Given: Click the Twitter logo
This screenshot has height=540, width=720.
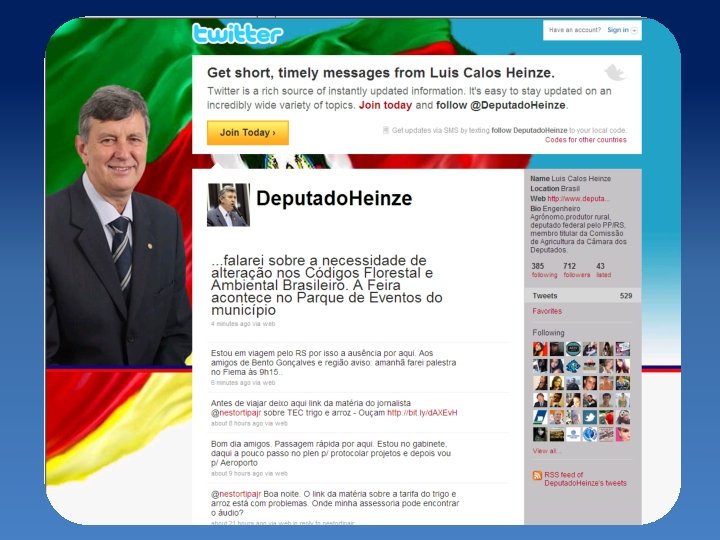Looking at the screenshot, I should click(x=237, y=33).
